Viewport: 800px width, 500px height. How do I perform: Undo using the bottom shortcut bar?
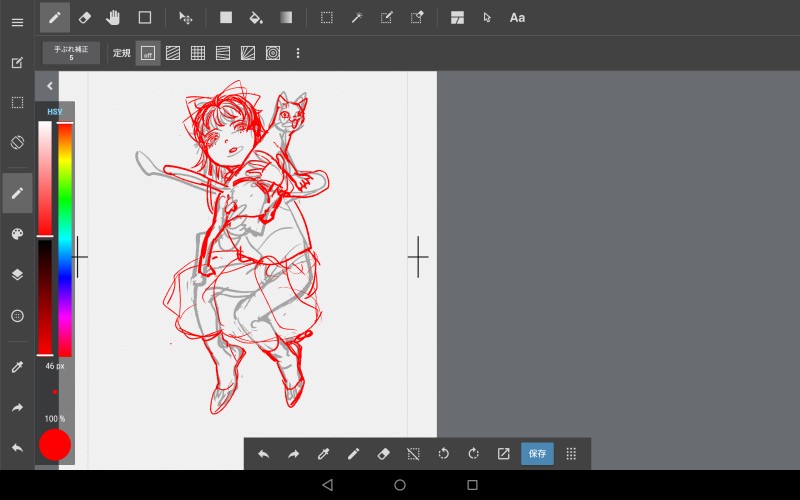click(263, 454)
